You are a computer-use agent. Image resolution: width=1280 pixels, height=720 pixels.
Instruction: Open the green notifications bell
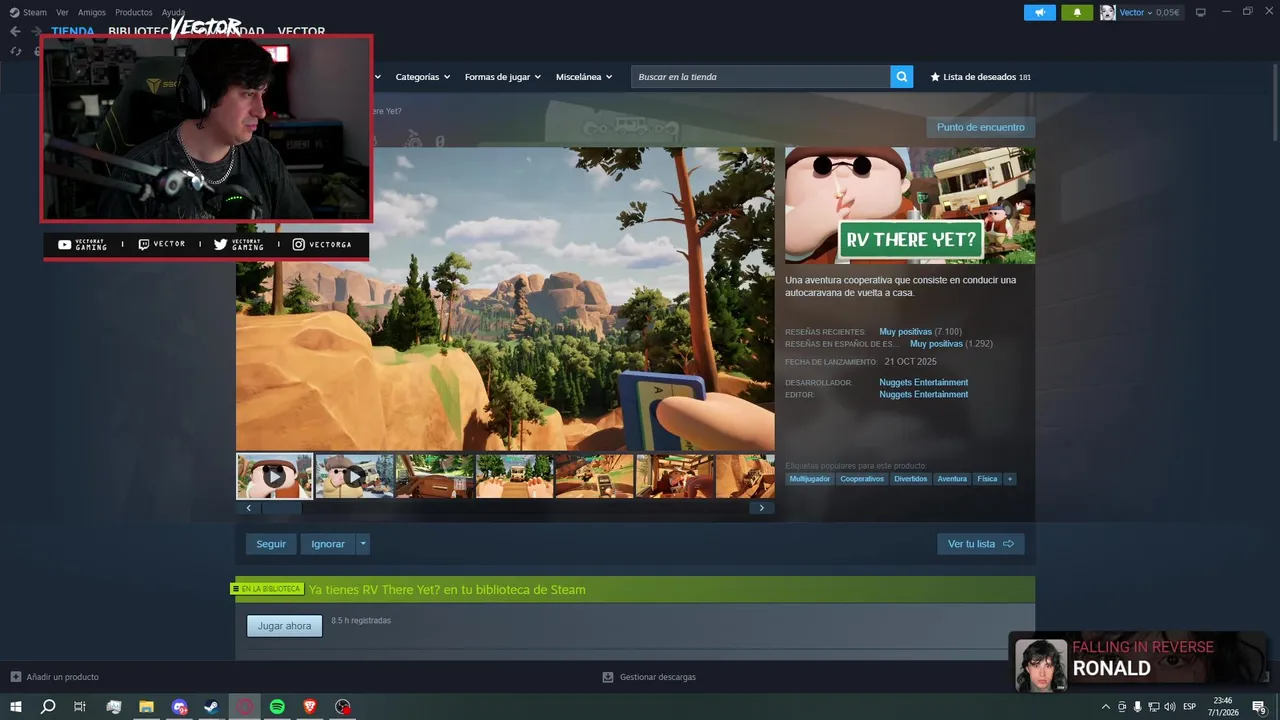[1077, 13]
